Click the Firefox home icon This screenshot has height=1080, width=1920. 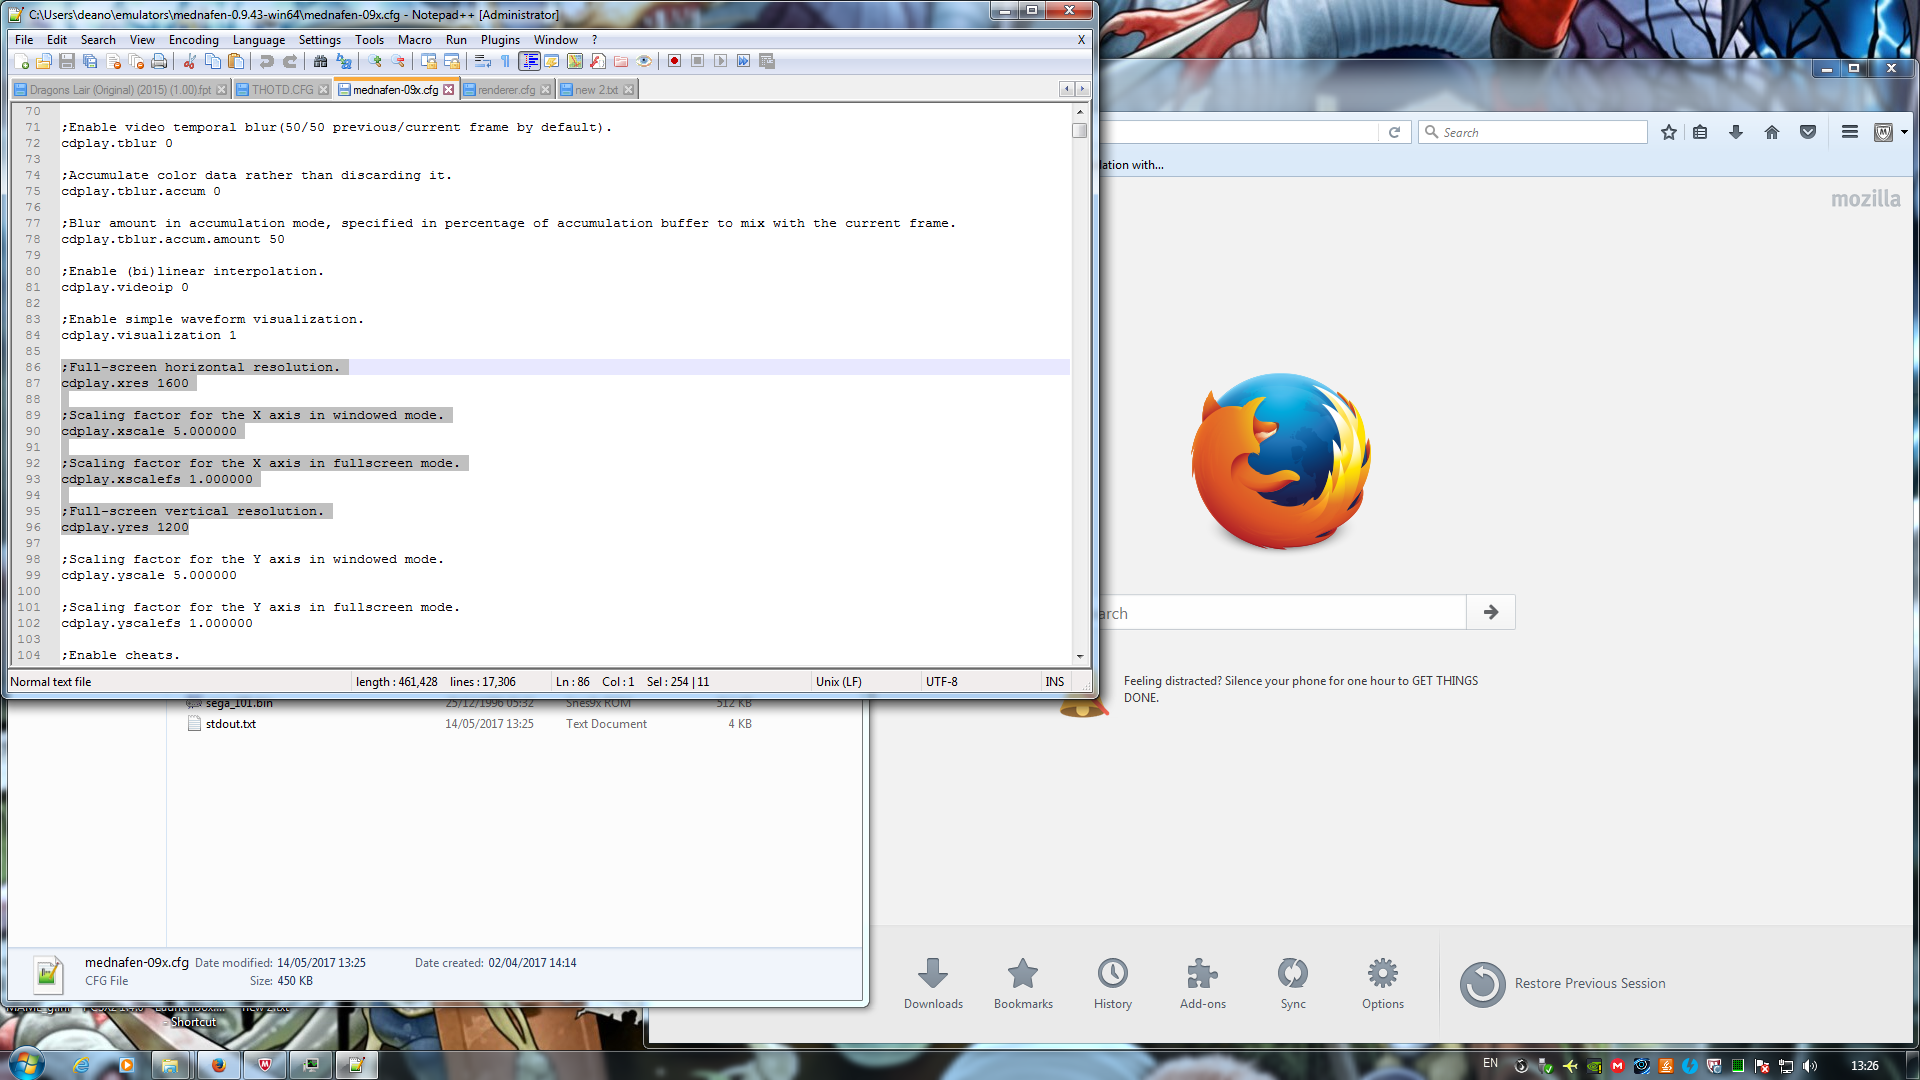1772,132
